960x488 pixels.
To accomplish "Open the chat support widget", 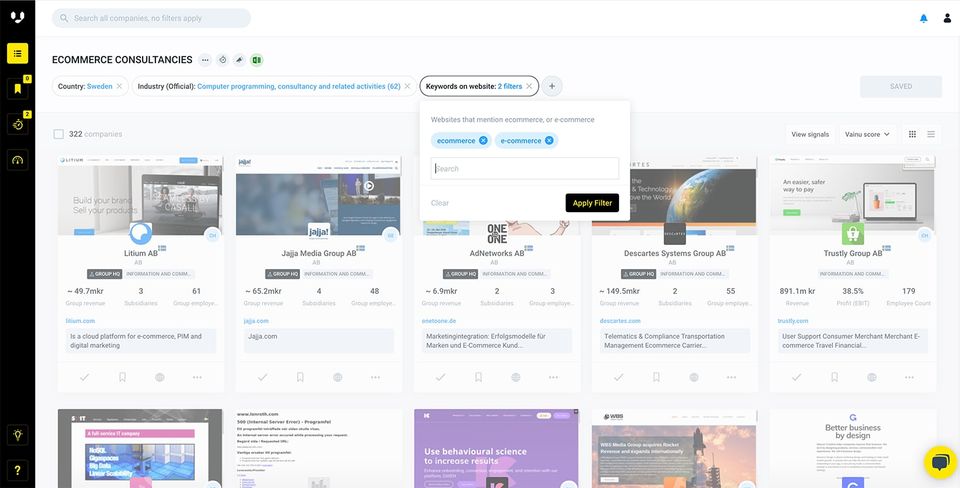I will [x=940, y=463].
